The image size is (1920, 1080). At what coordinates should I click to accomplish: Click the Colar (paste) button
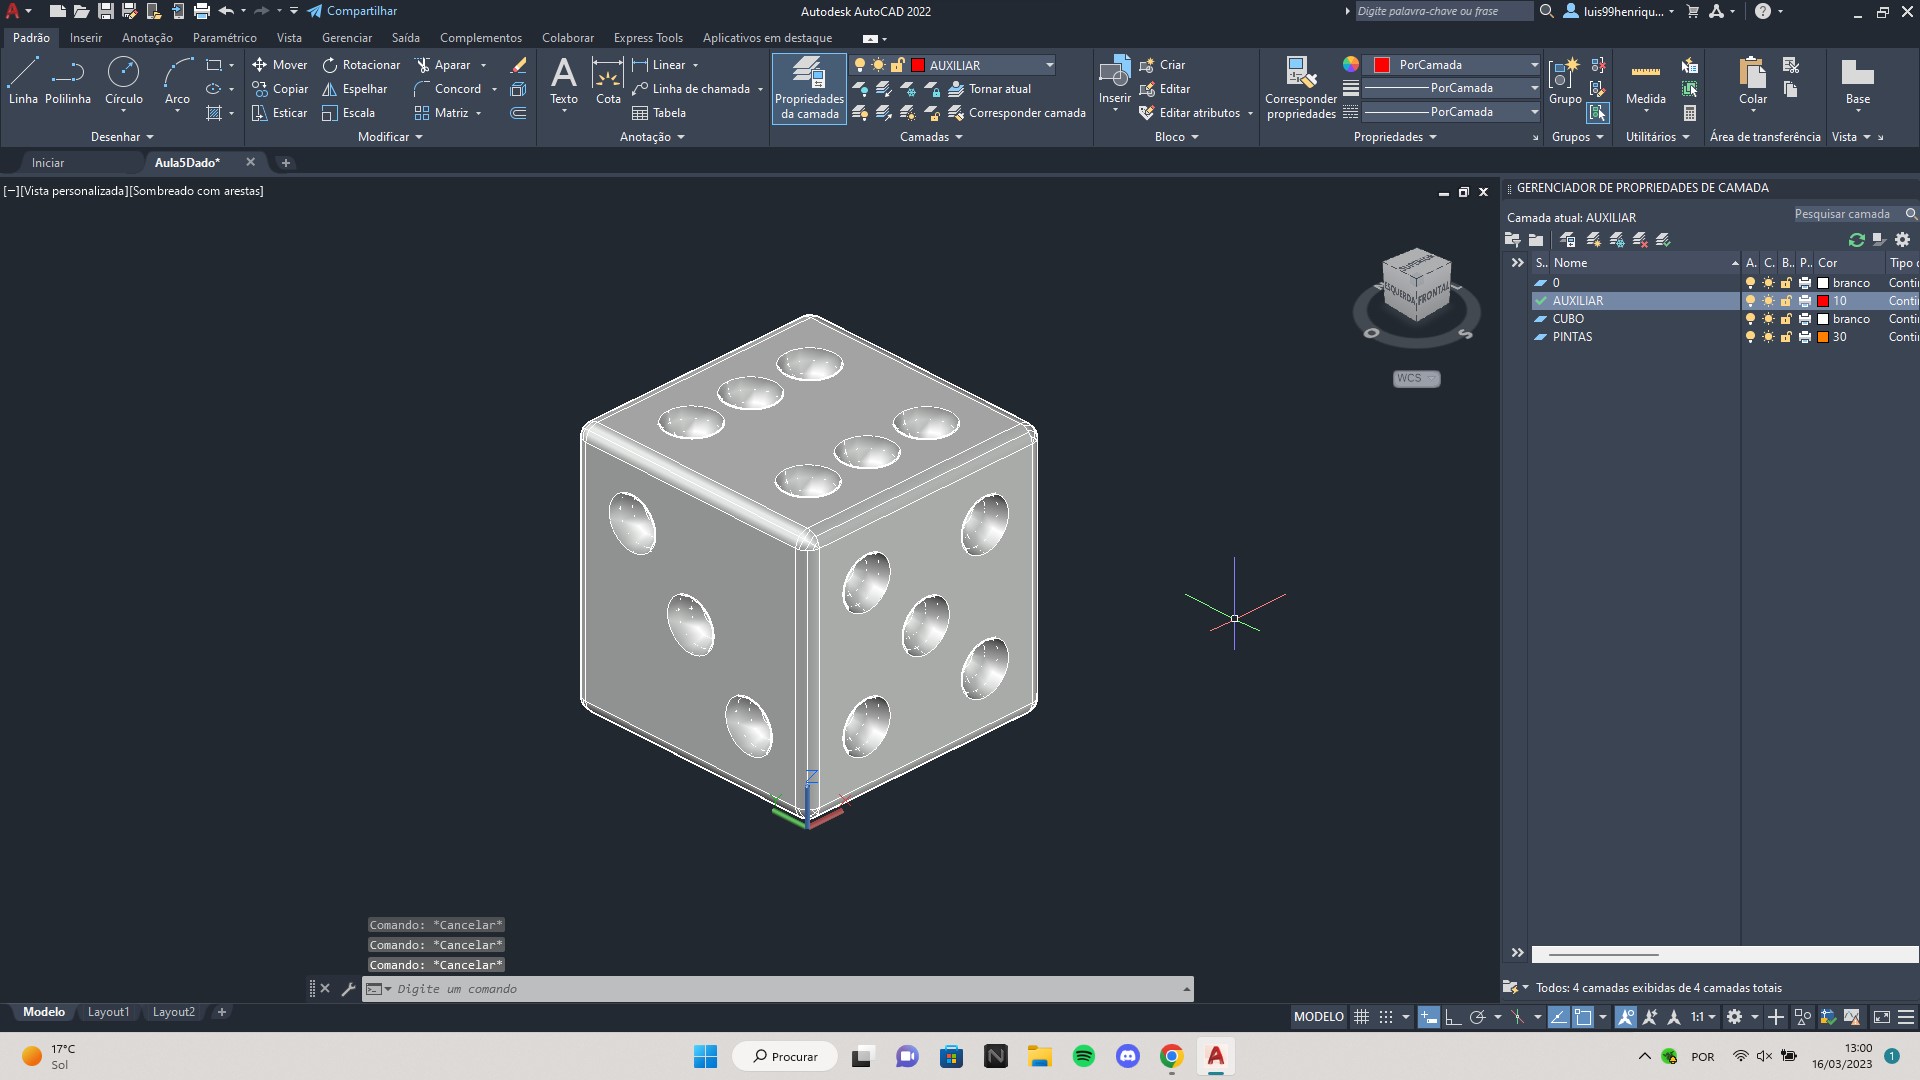tap(1752, 81)
